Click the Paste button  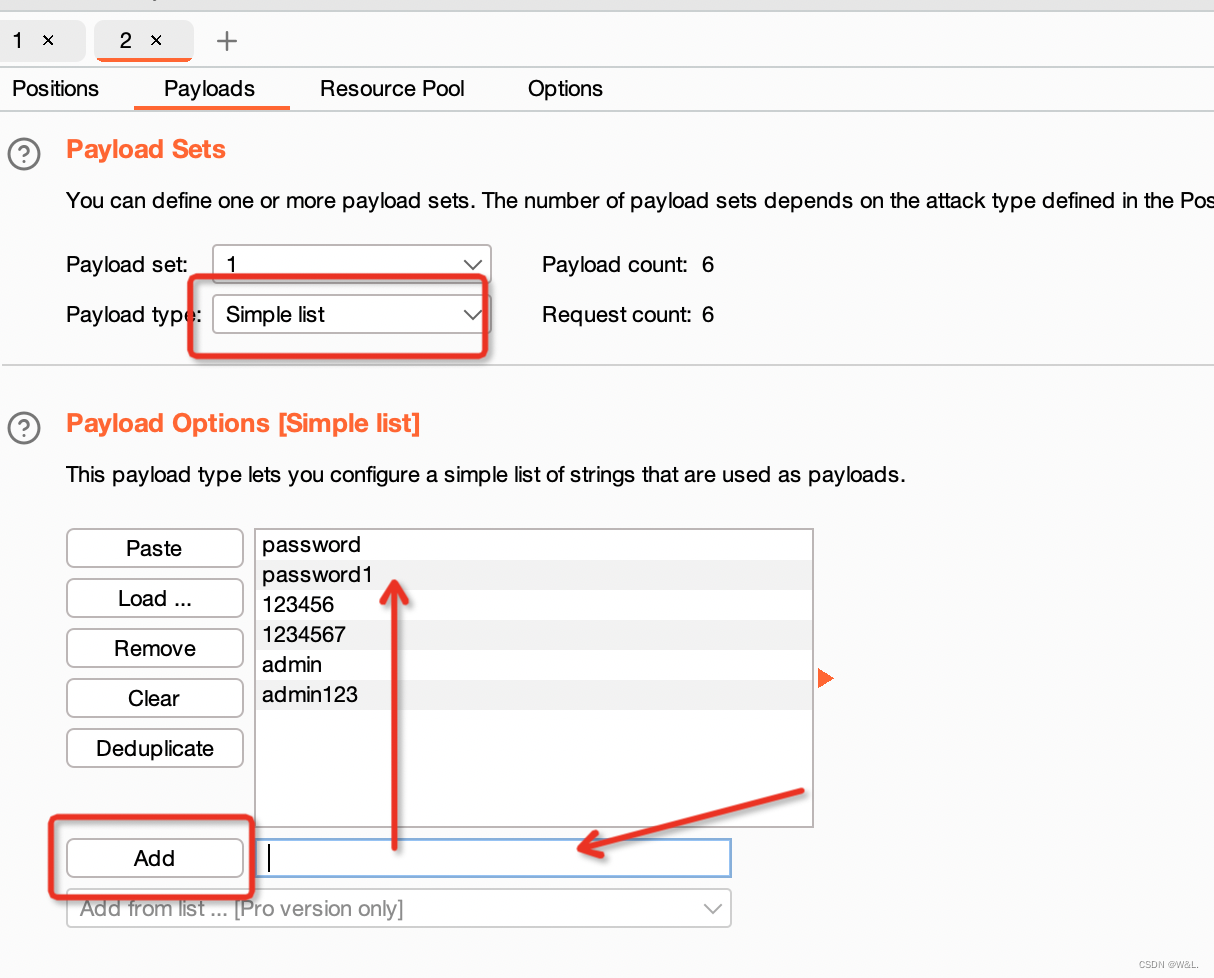click(155, 548)
